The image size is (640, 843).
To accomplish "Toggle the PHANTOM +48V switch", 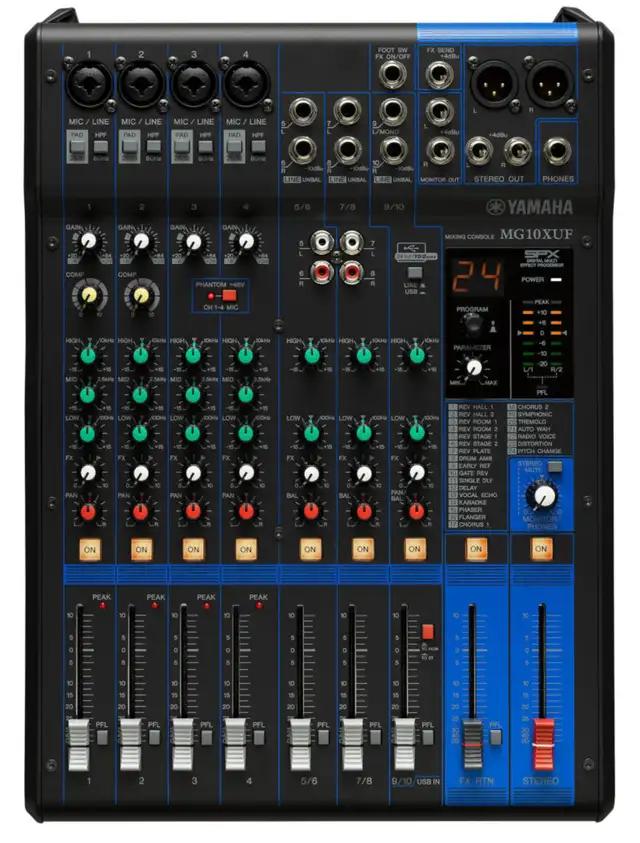I will pyautogui.click(x=230, y=296).
